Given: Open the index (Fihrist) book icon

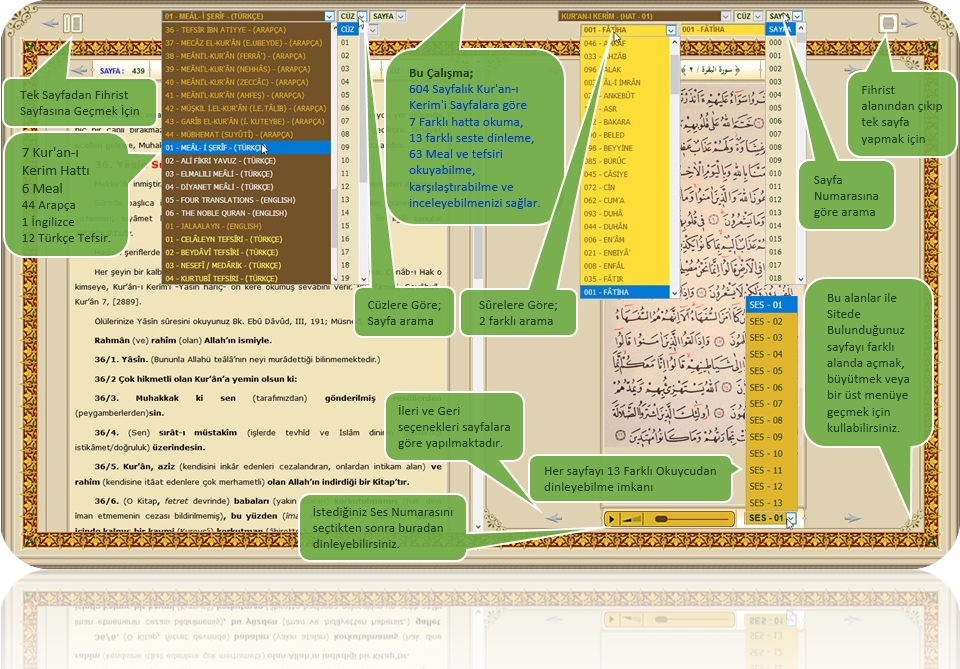Looking at the screenshot, I should [73, 24].
